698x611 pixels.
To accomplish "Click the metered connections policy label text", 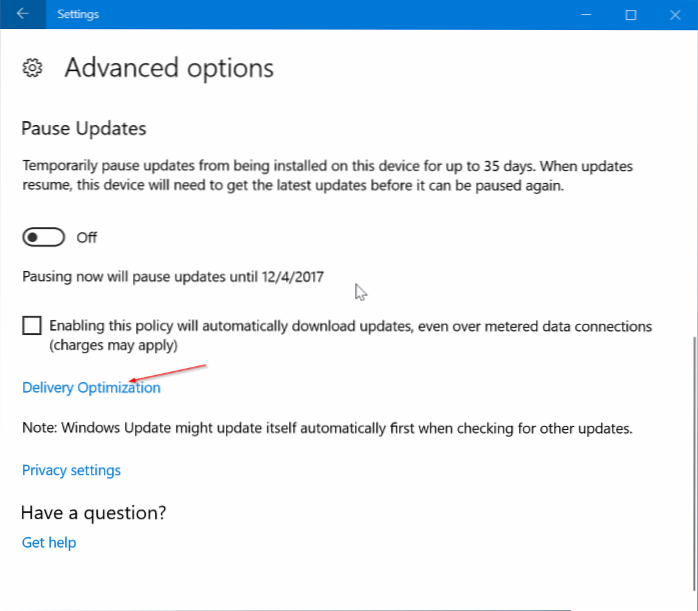I will pyautogui.click(x=350, y=336).
